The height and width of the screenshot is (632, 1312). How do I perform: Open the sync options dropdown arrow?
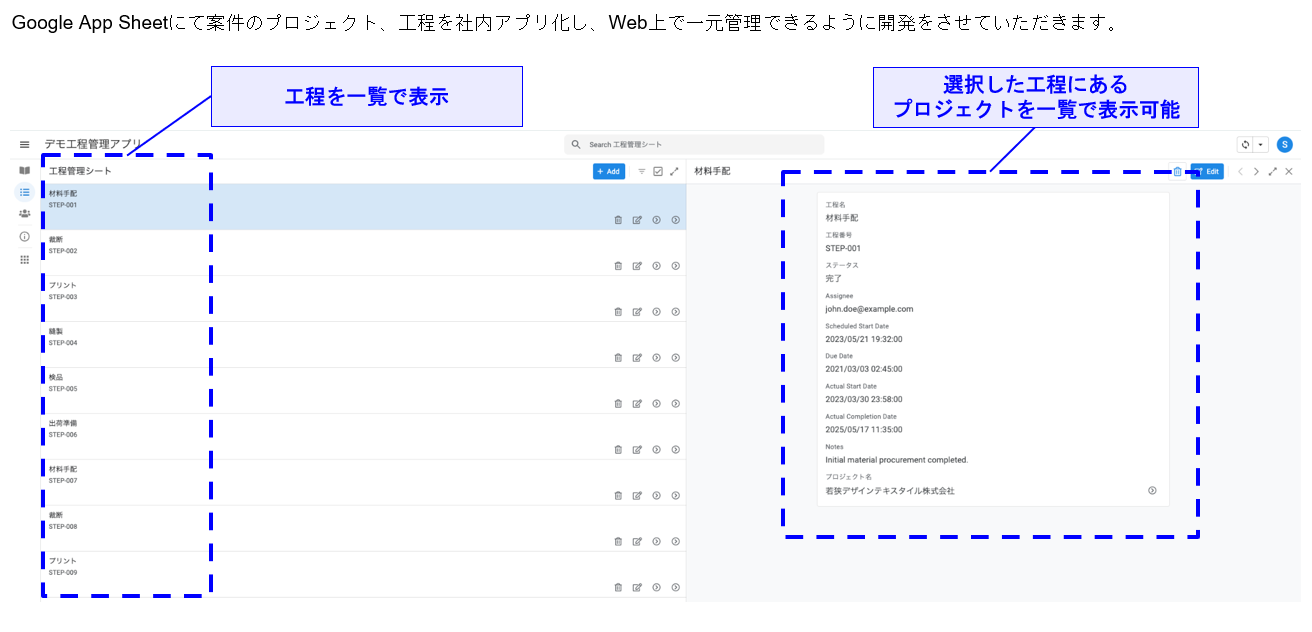tap(1260, 144)
